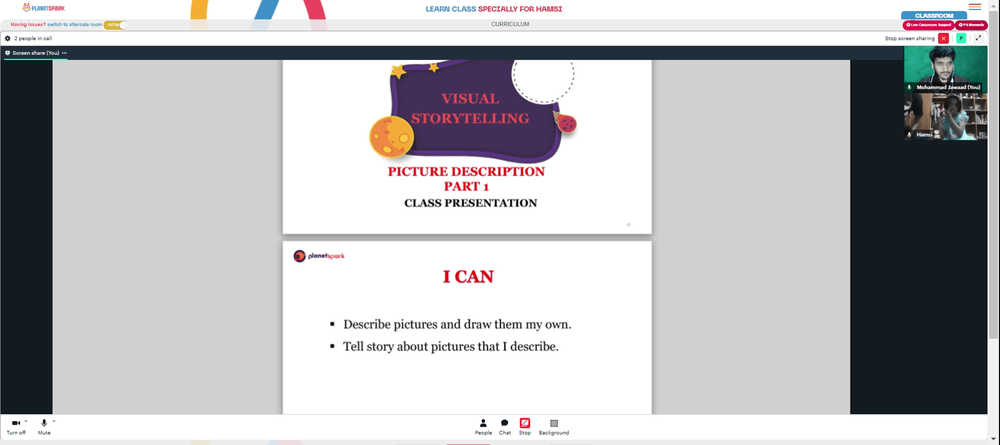Click the Having issues? text
The height and width of the screenshot is (445, 1000).
tap(28, 25)
